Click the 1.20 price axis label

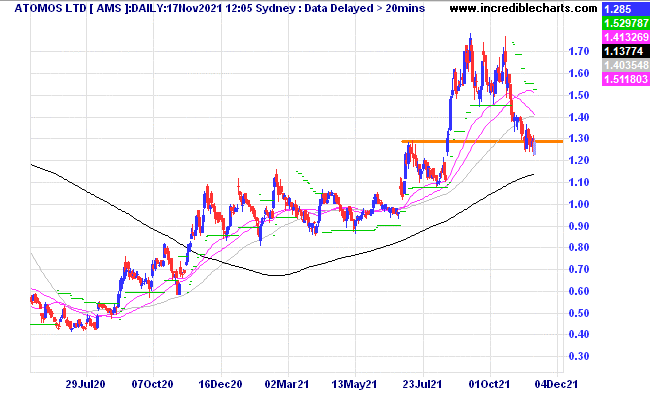coord(579,160)
